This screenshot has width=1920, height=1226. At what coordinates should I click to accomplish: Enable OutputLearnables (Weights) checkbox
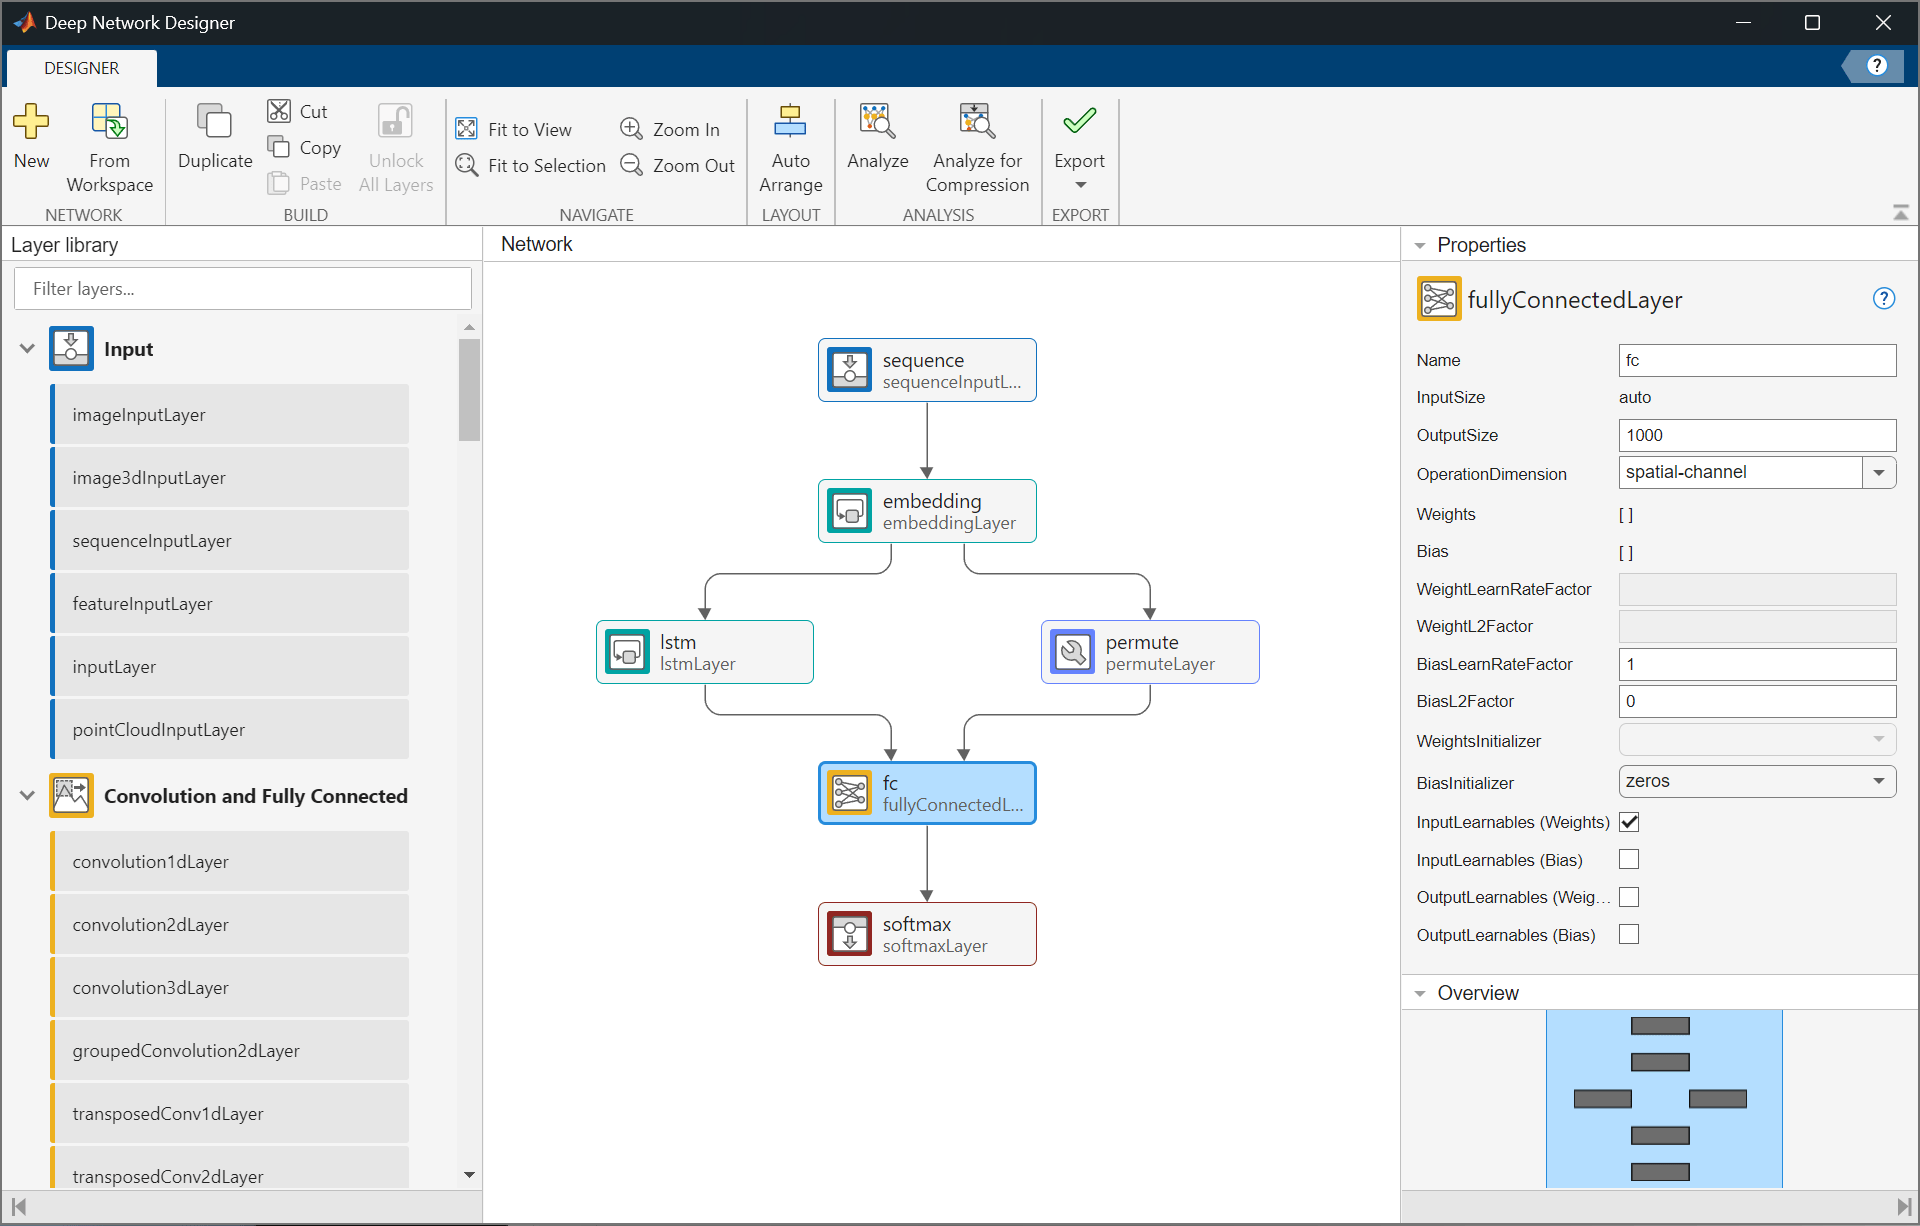pyautogui.click(x=1629, y=896)
